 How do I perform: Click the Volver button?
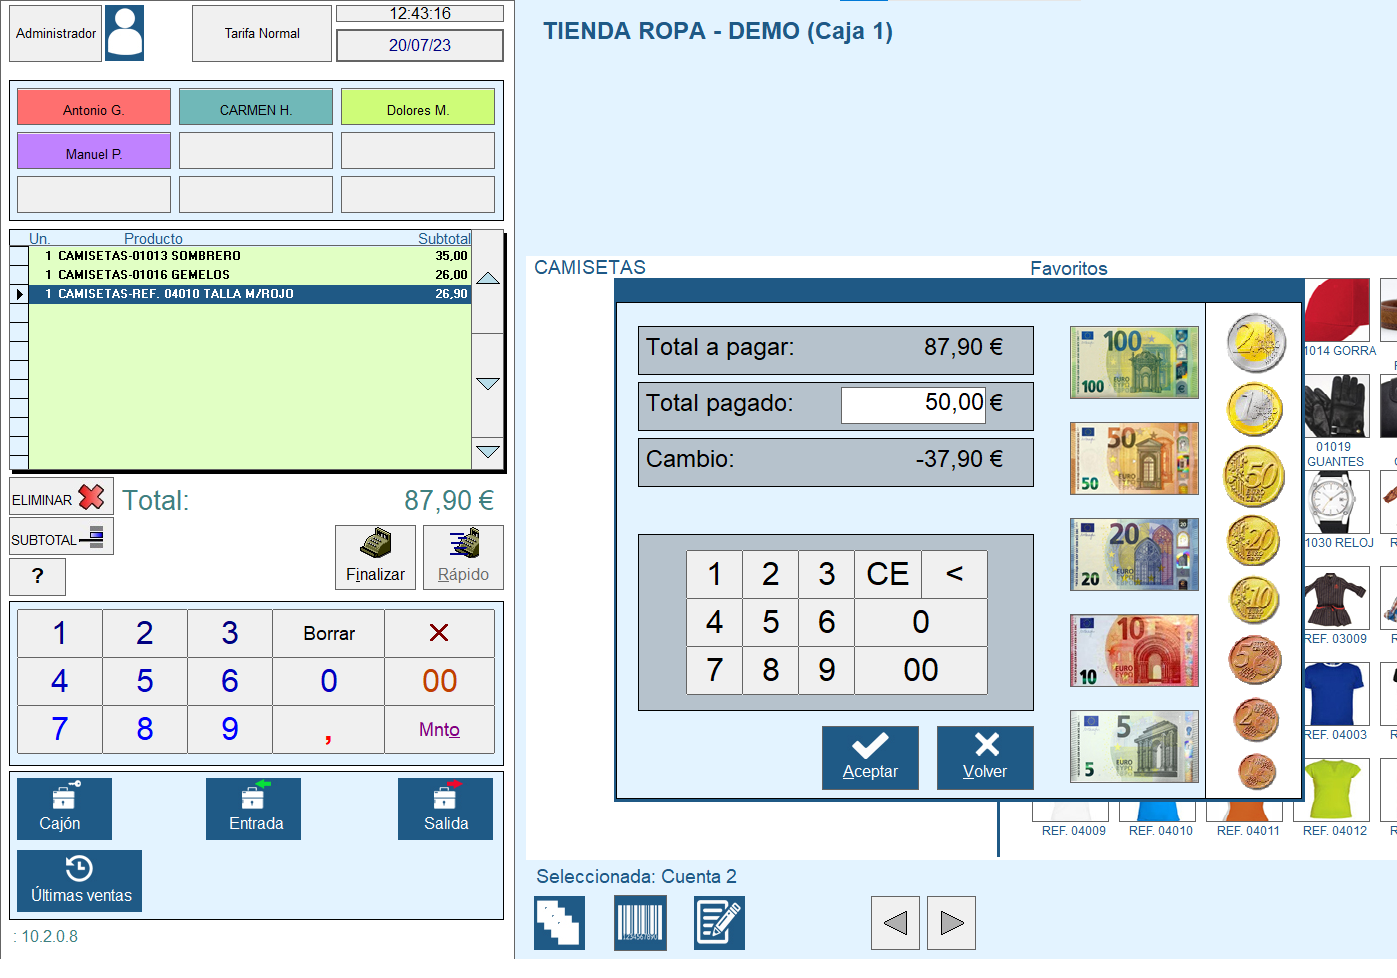coord(985,758)
